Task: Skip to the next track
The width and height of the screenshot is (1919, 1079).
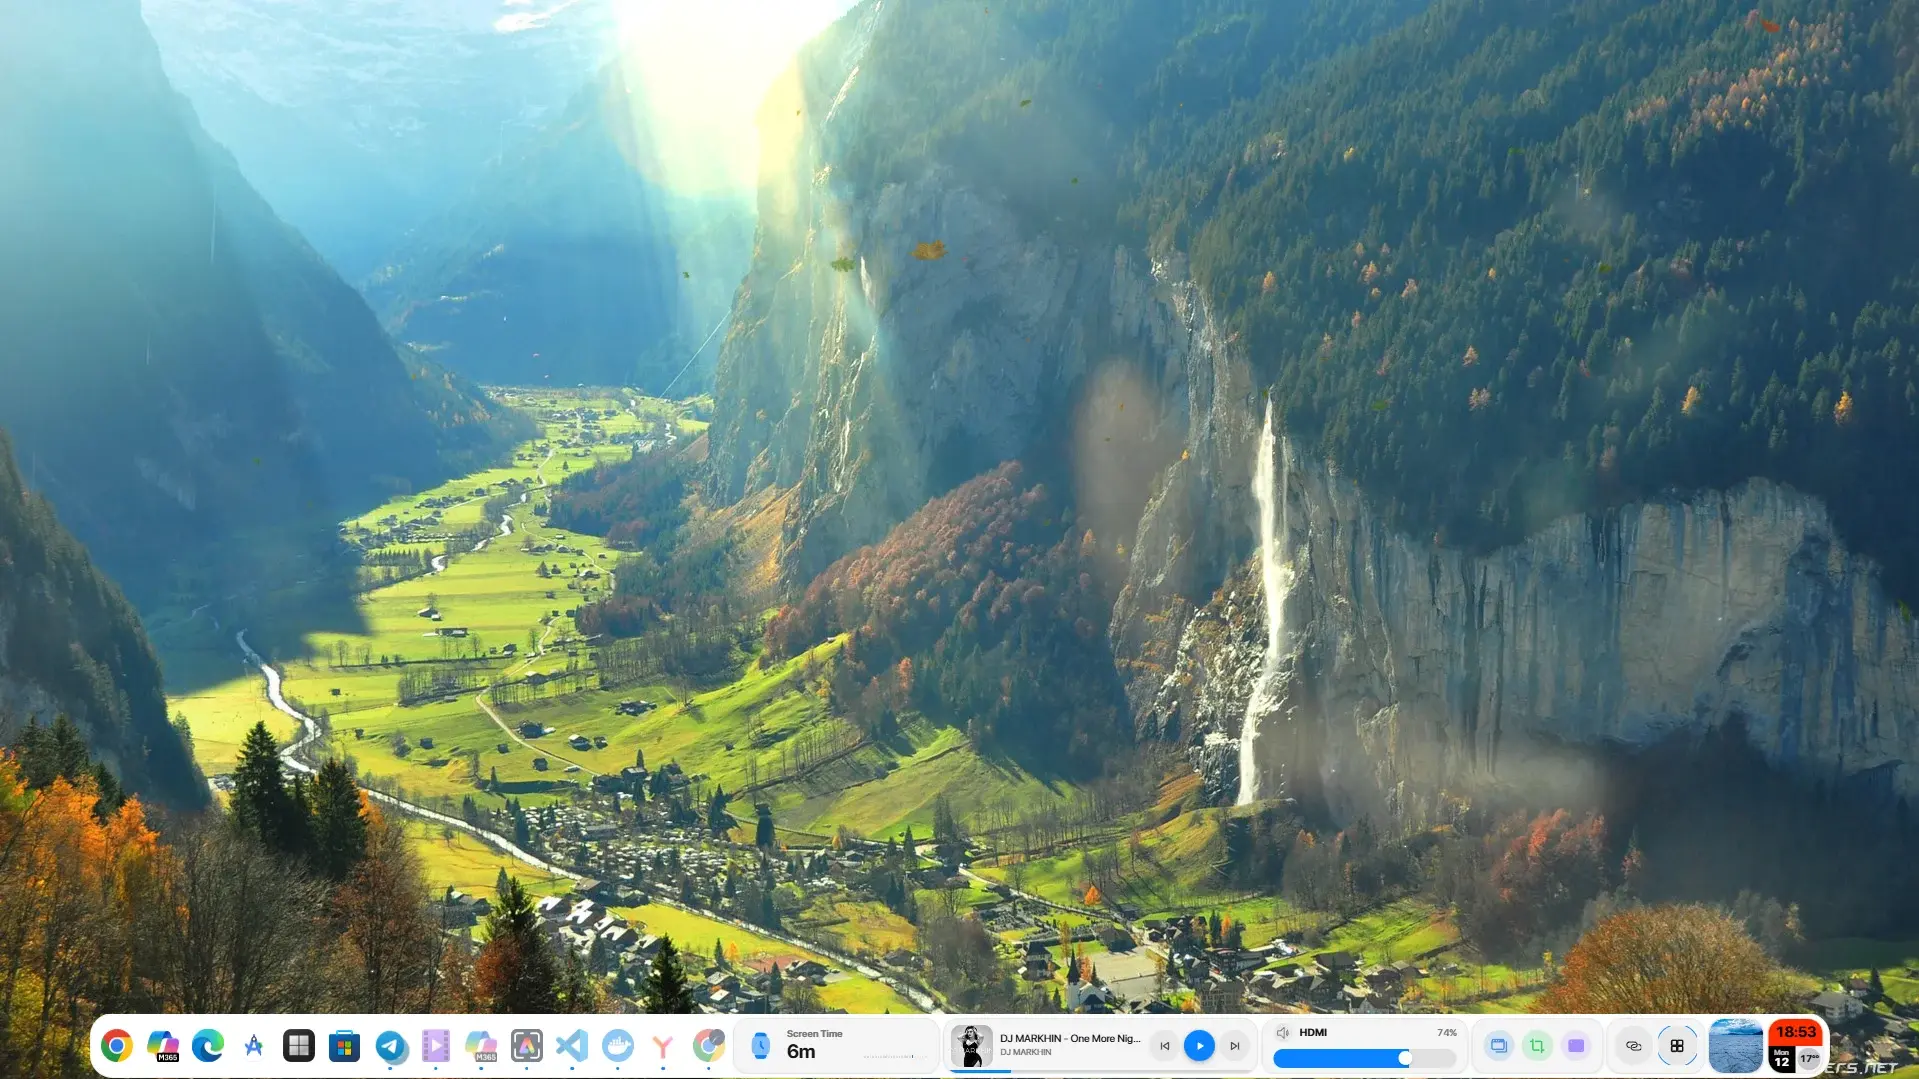Action: (x=1235, y=1046)
